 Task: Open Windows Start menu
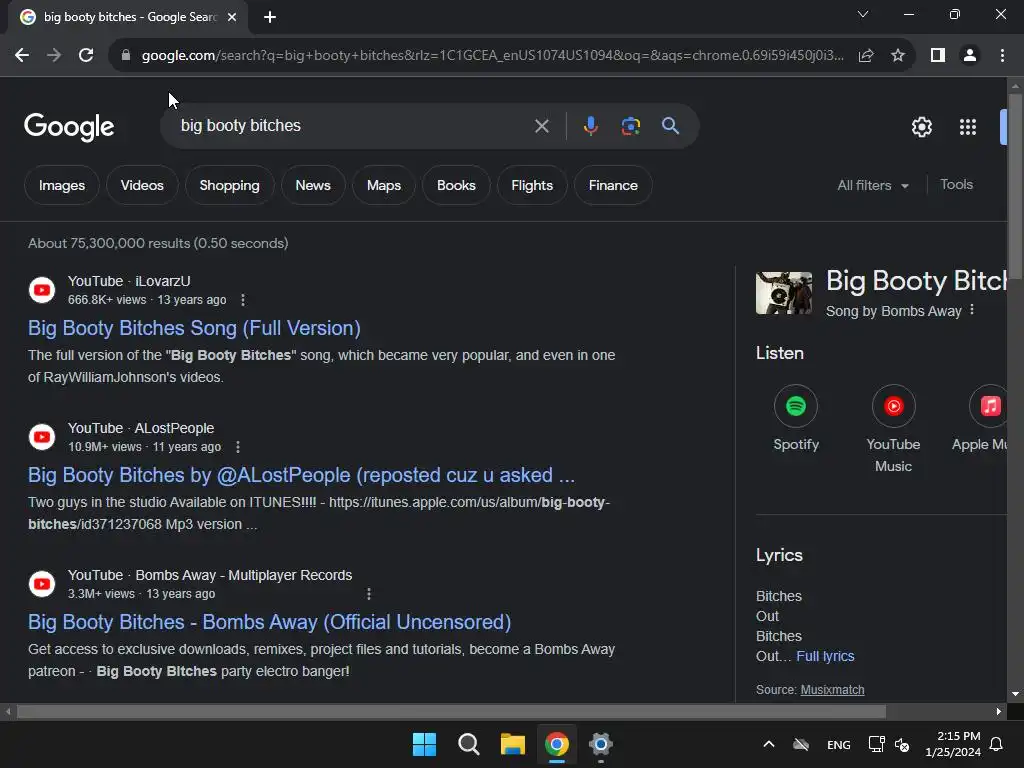pos(424,744)
